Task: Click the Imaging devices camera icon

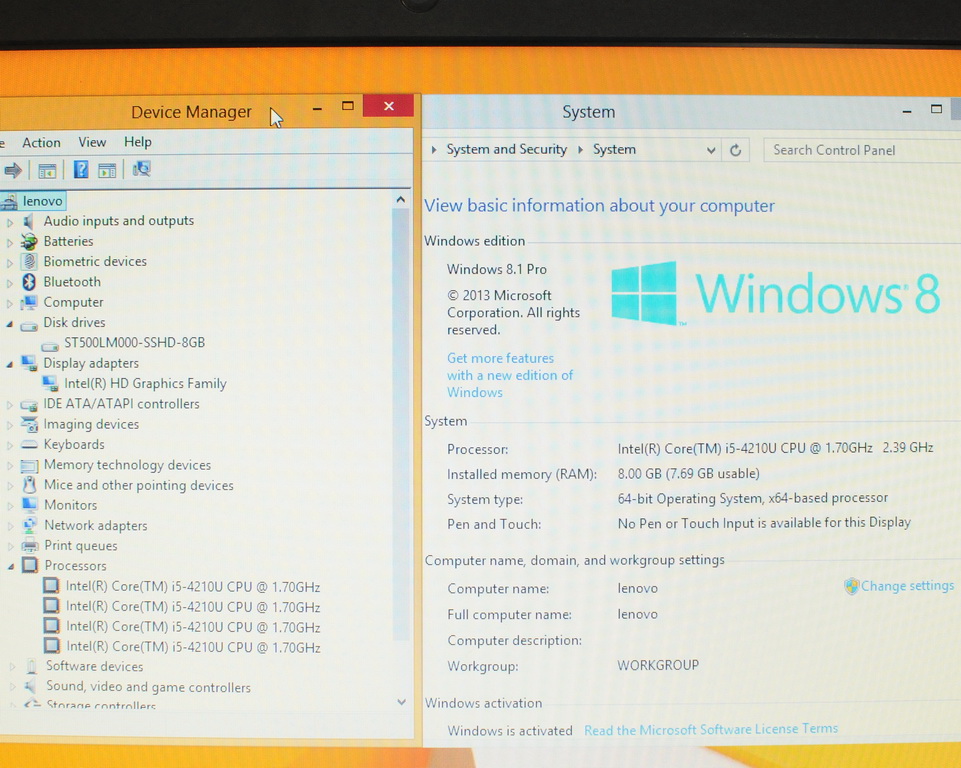Action: (x=29, y=424)
